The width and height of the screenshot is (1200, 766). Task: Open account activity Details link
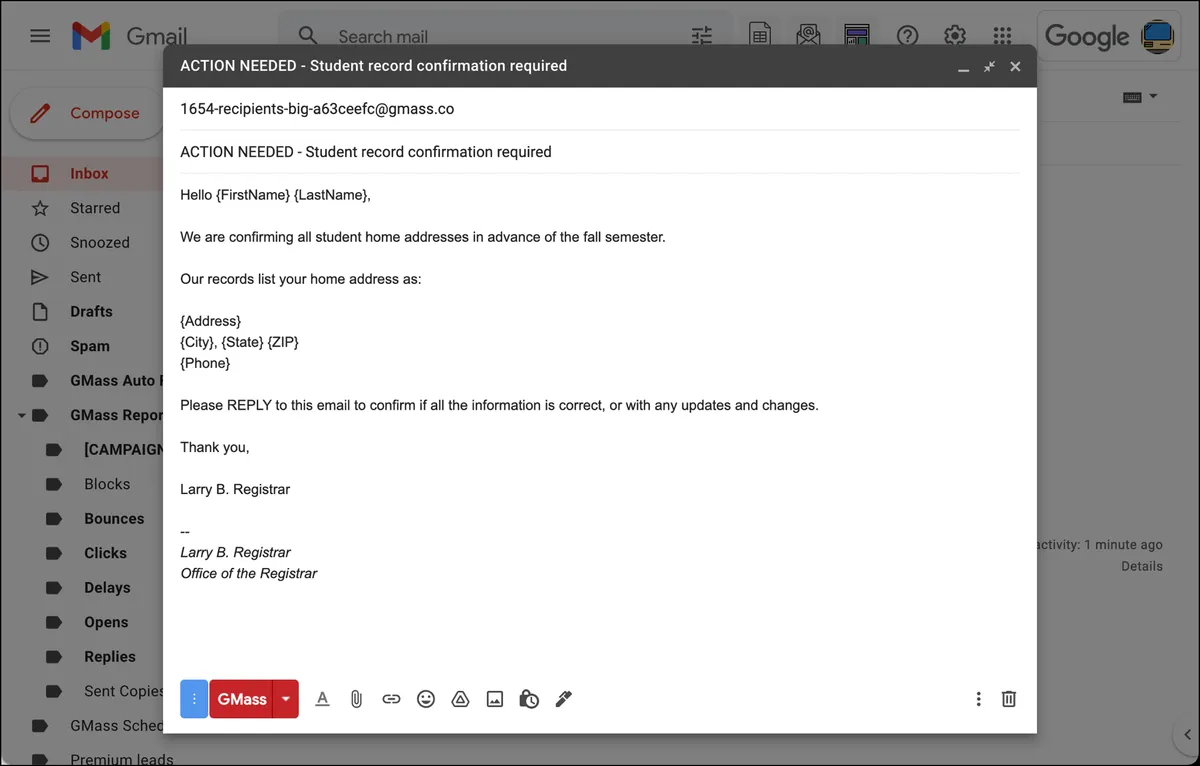pos(1142,566)
